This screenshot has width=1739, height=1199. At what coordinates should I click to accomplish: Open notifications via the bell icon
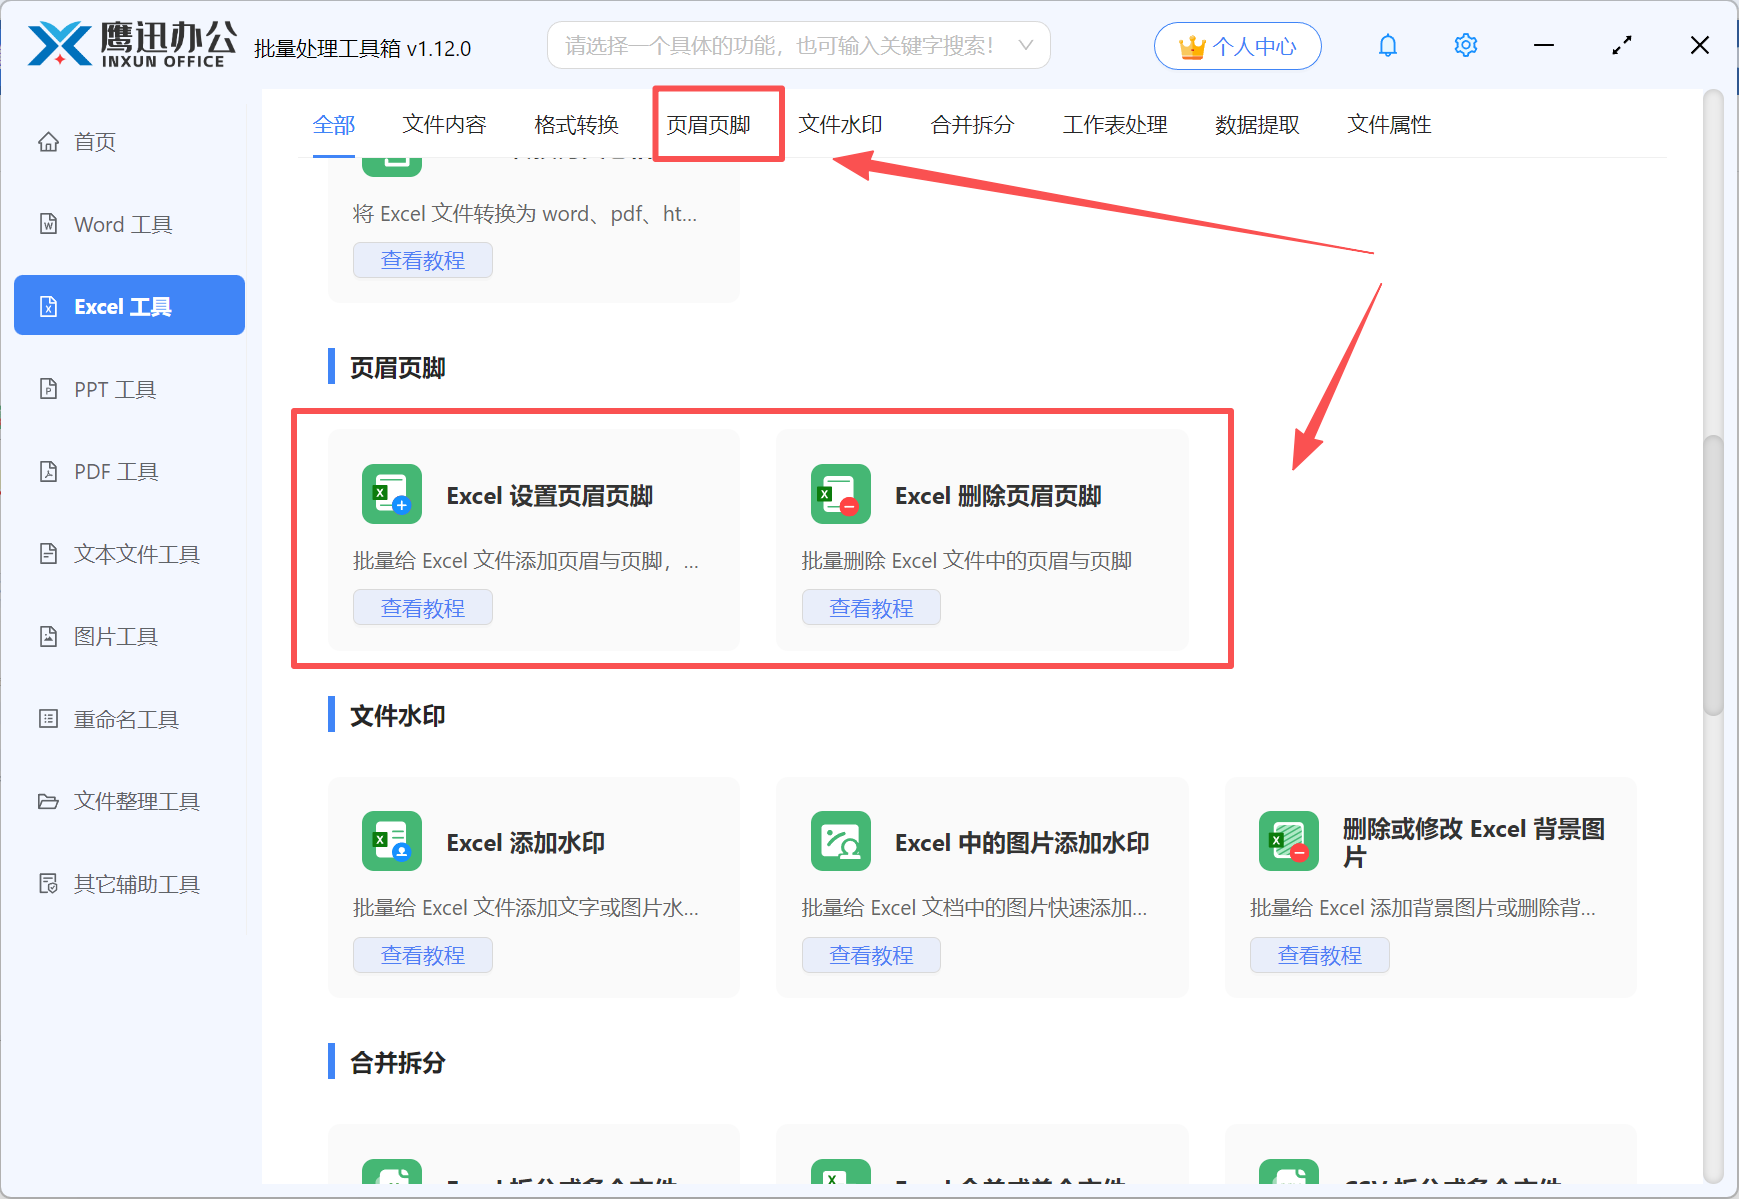1387,46
